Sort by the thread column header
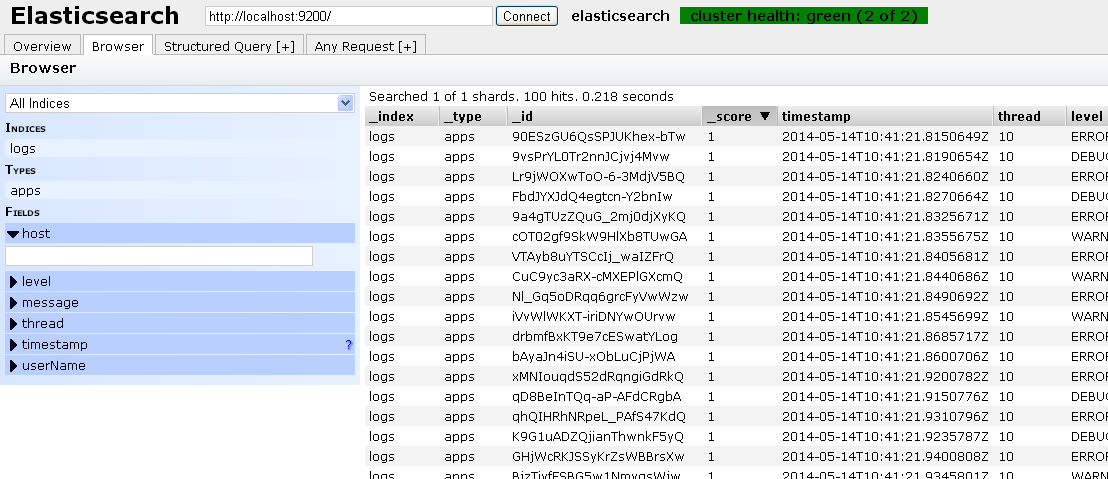 coord(1029,117)
